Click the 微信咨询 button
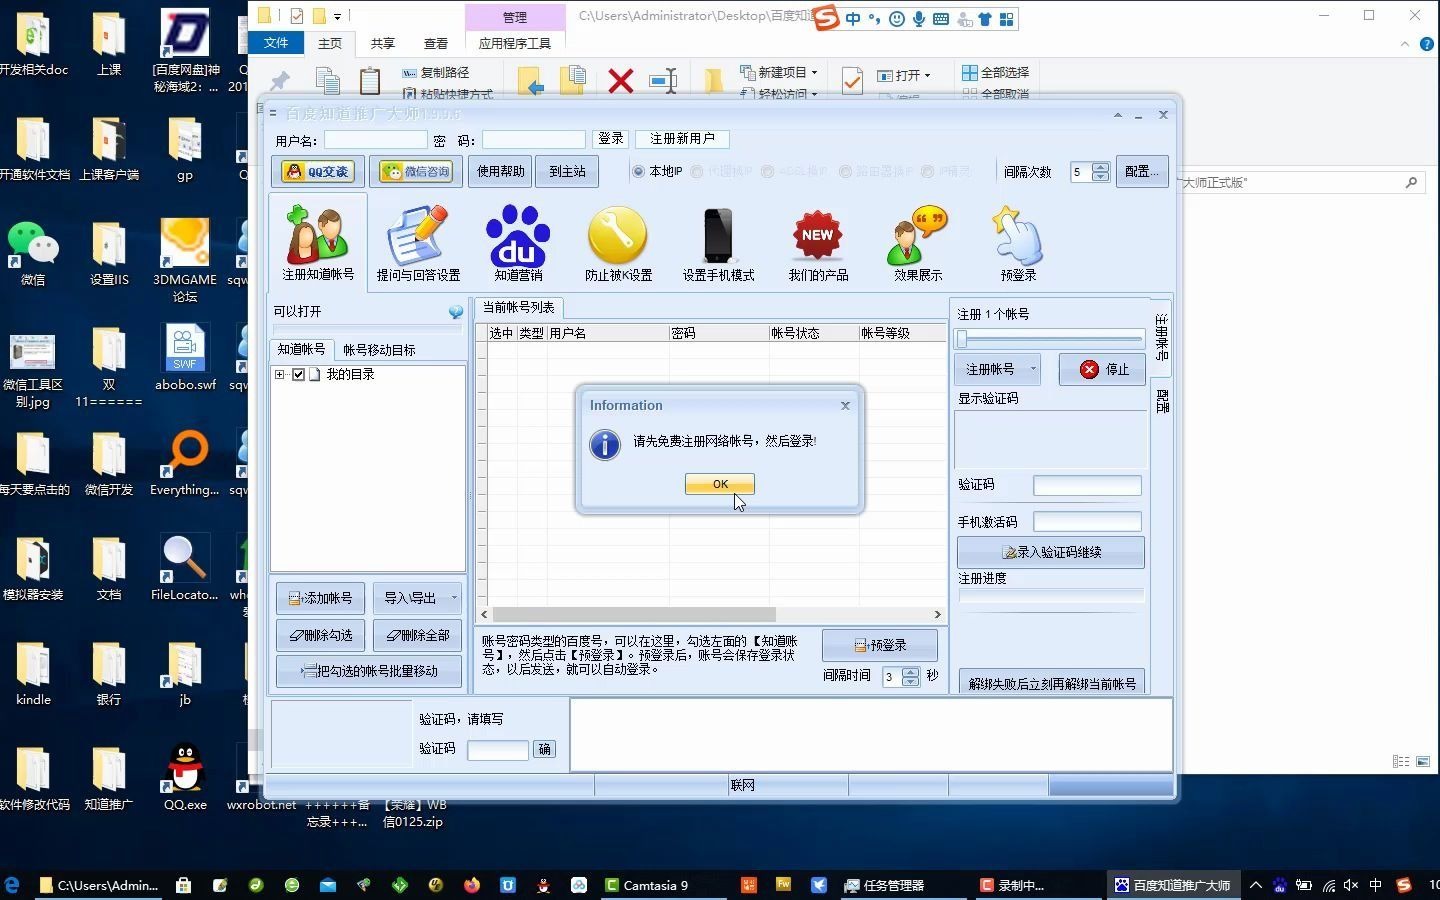Image resolution: width=1440 pixels, height=900 pixels. [416, 171]
